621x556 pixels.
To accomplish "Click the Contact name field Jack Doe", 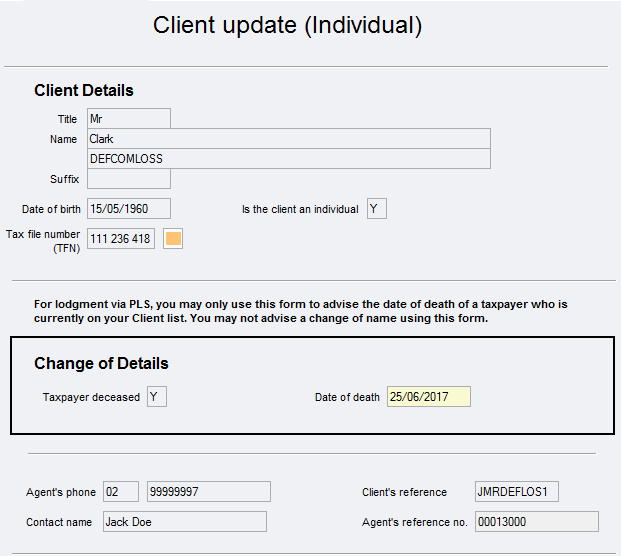I will [x=184, y=522].
